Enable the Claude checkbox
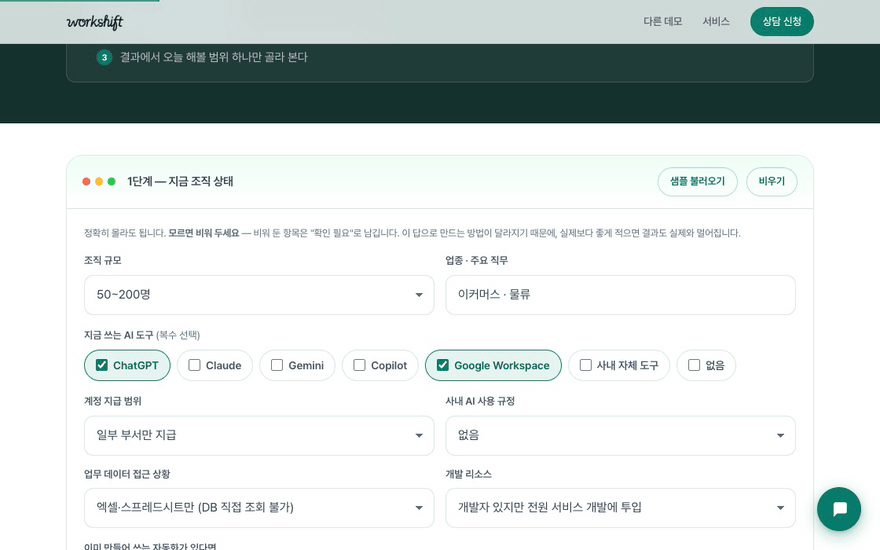Image resolution: width=880 pixels, height=550 pixels. [194, 365]
